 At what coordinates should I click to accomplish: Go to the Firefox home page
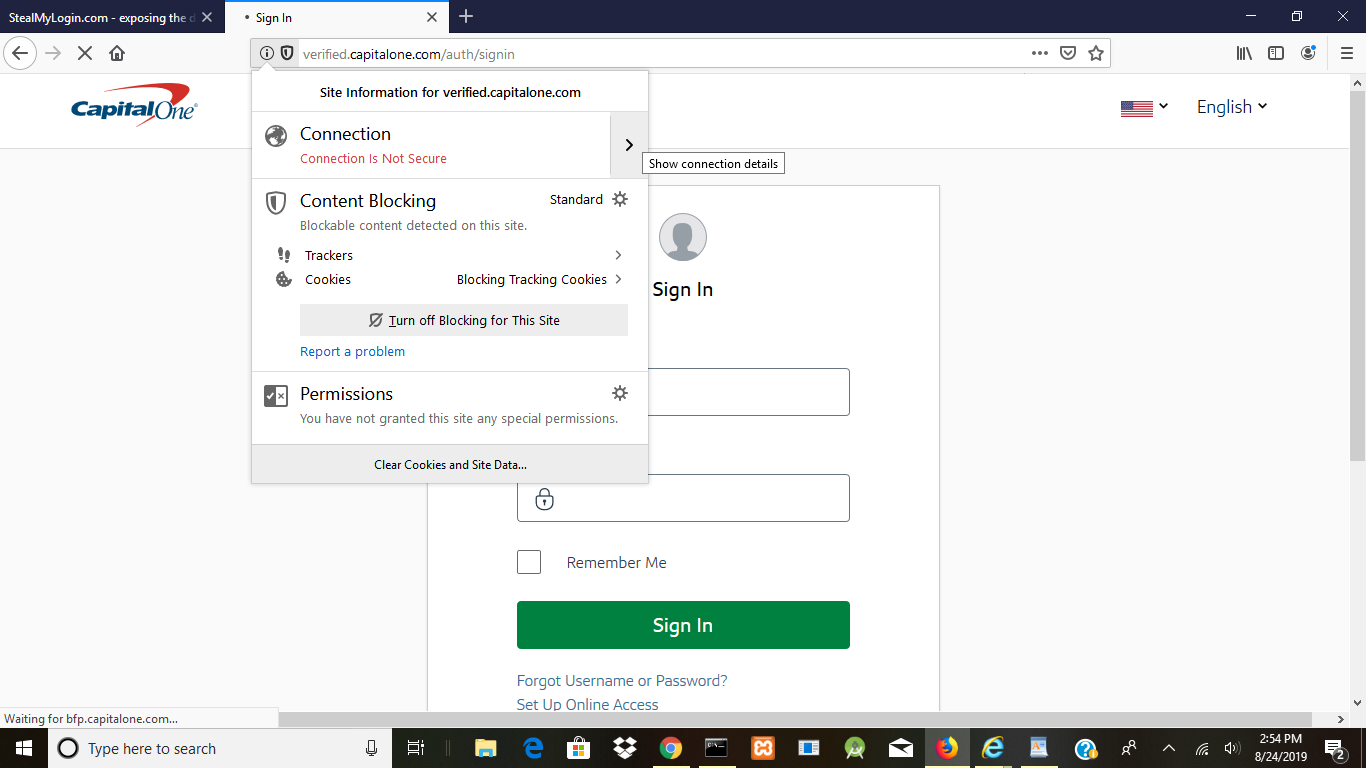point(117,53)
